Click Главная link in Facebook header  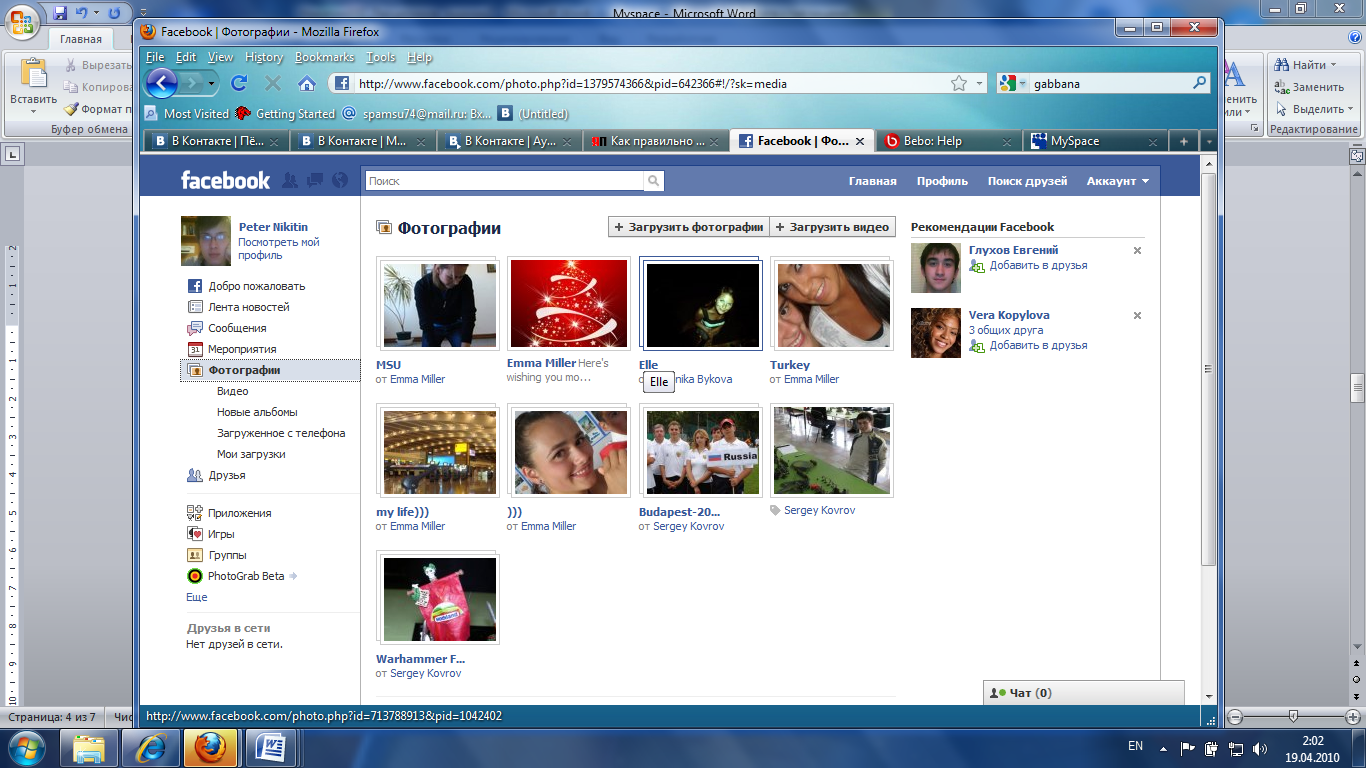872,181
